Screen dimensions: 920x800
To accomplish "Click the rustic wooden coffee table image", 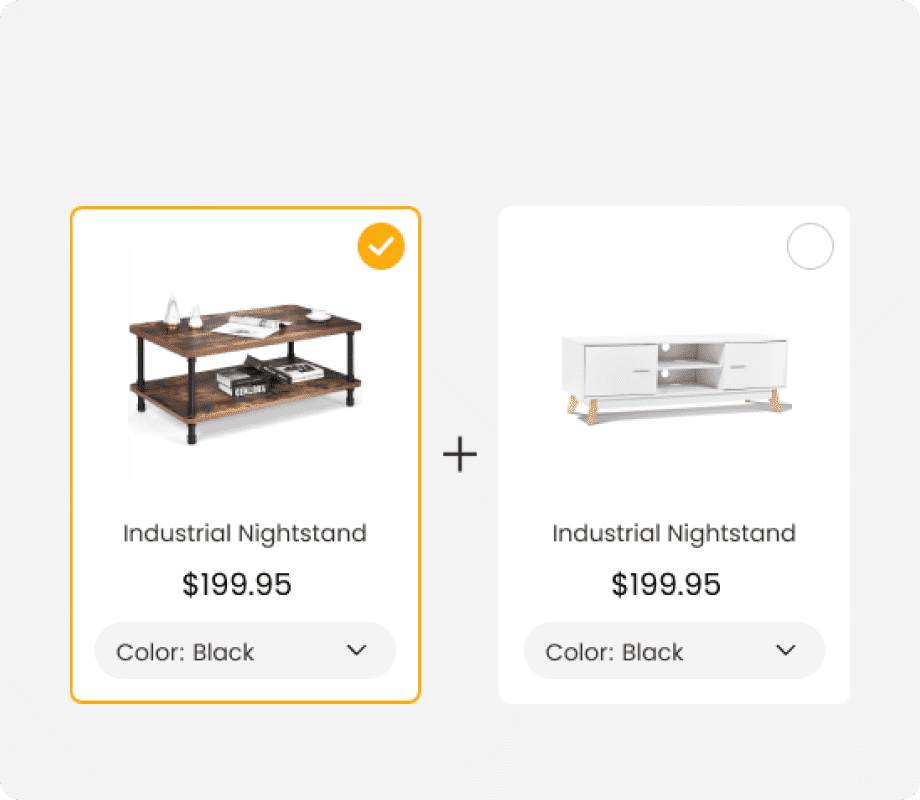I will pos(245,365).
